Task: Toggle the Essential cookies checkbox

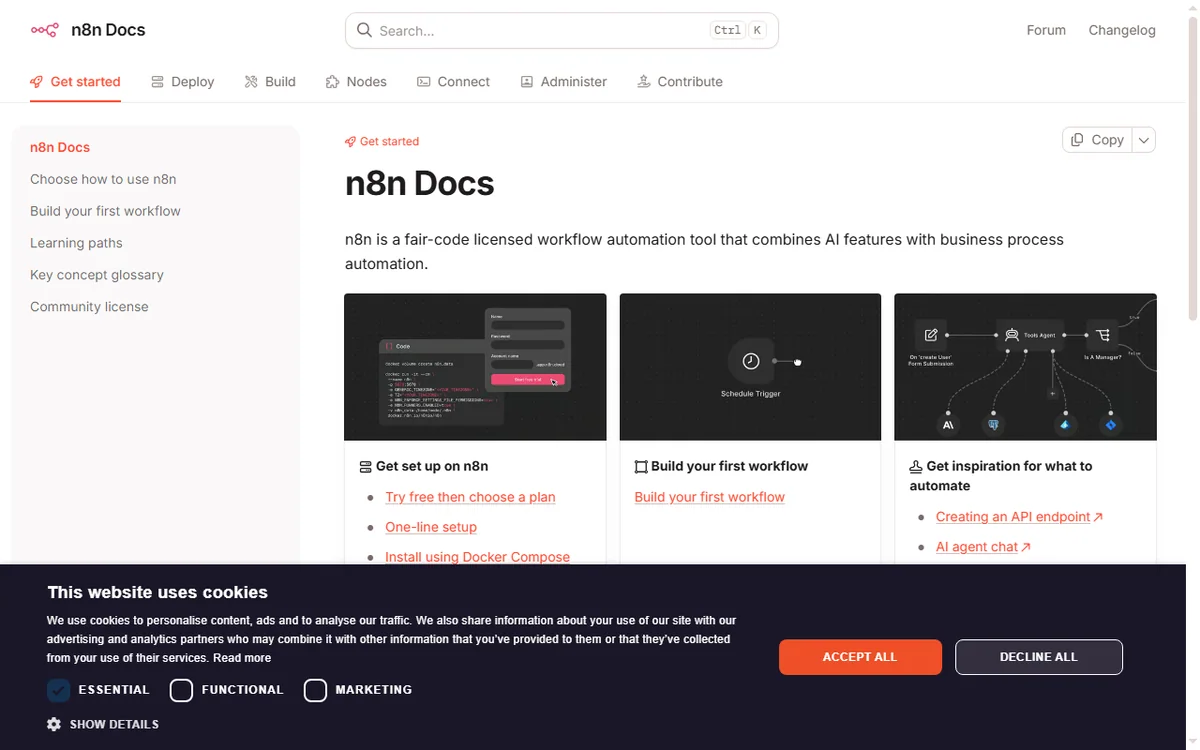Action: [x=58, y=690]
